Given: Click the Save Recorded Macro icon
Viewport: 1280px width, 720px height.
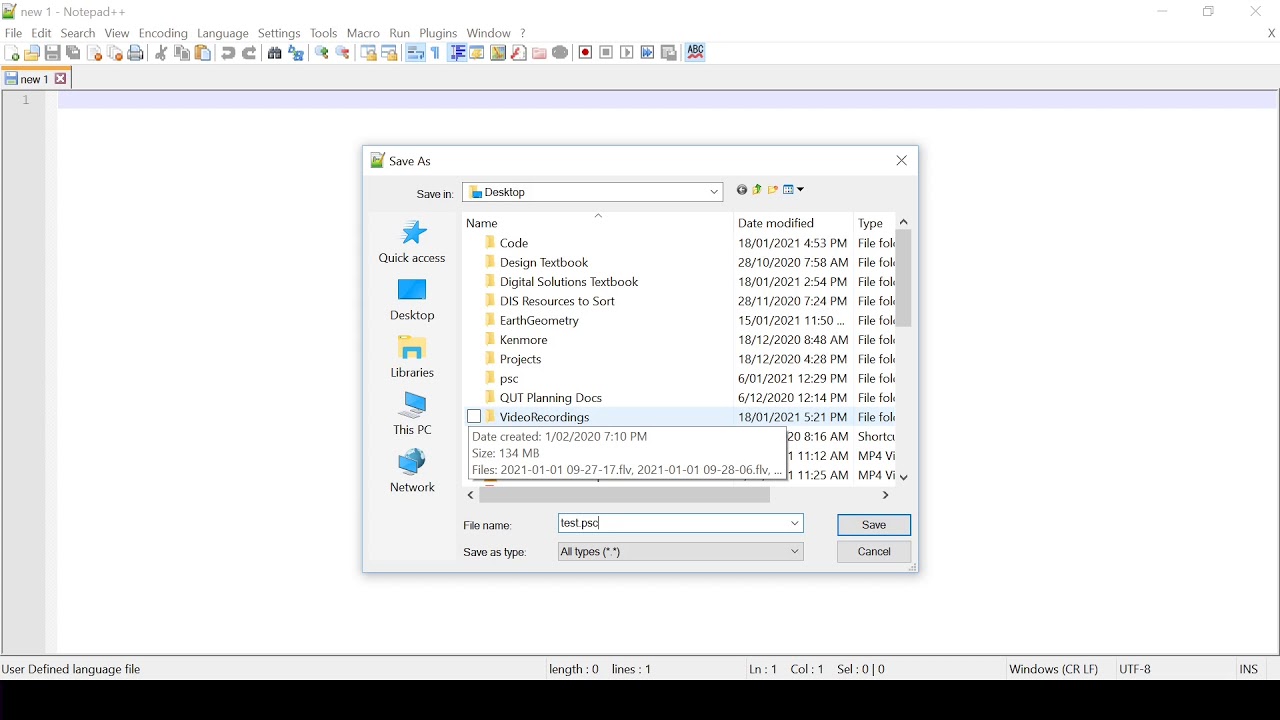Looking at the screenshot, I should tap(670, 53).
